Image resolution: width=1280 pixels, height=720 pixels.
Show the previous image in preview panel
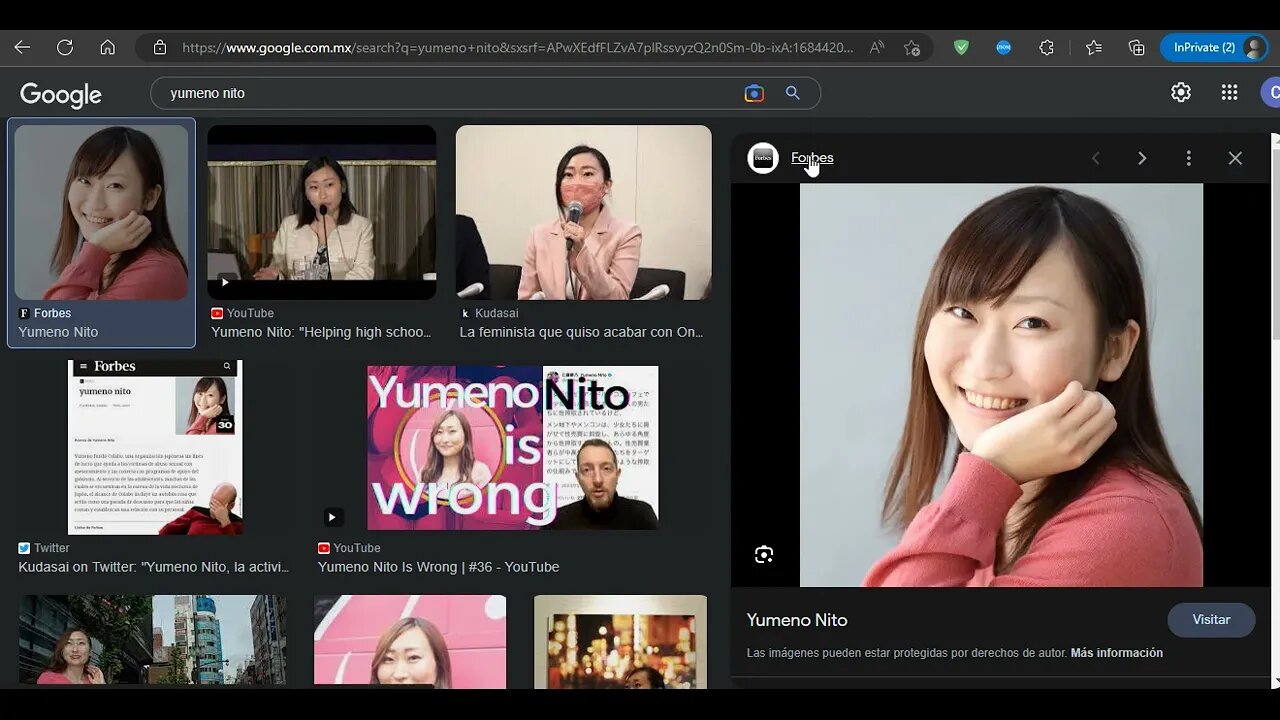(x=1095, y=158)
